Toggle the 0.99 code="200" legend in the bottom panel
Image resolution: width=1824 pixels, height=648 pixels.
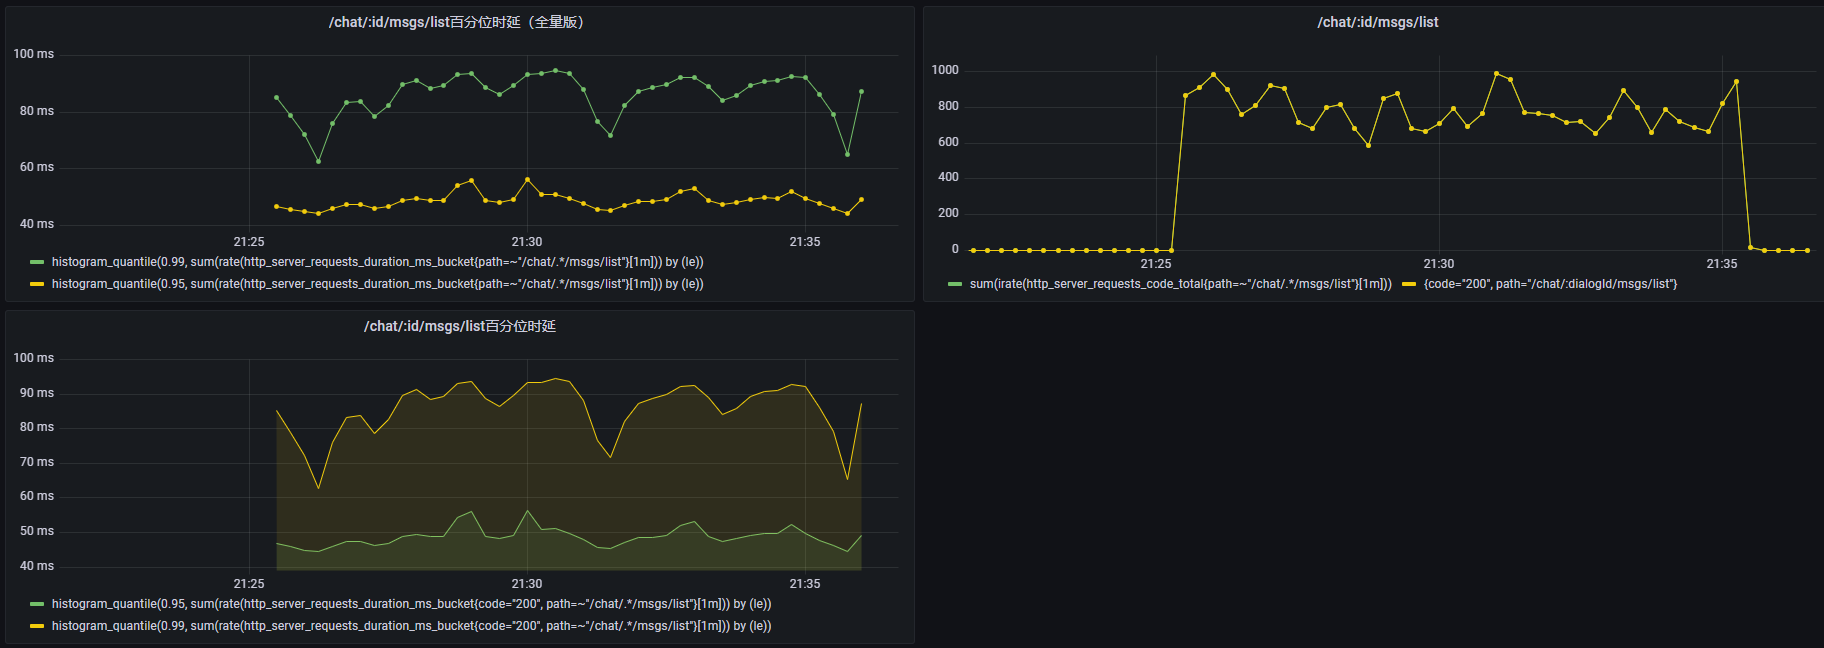[x=411, y=626]
